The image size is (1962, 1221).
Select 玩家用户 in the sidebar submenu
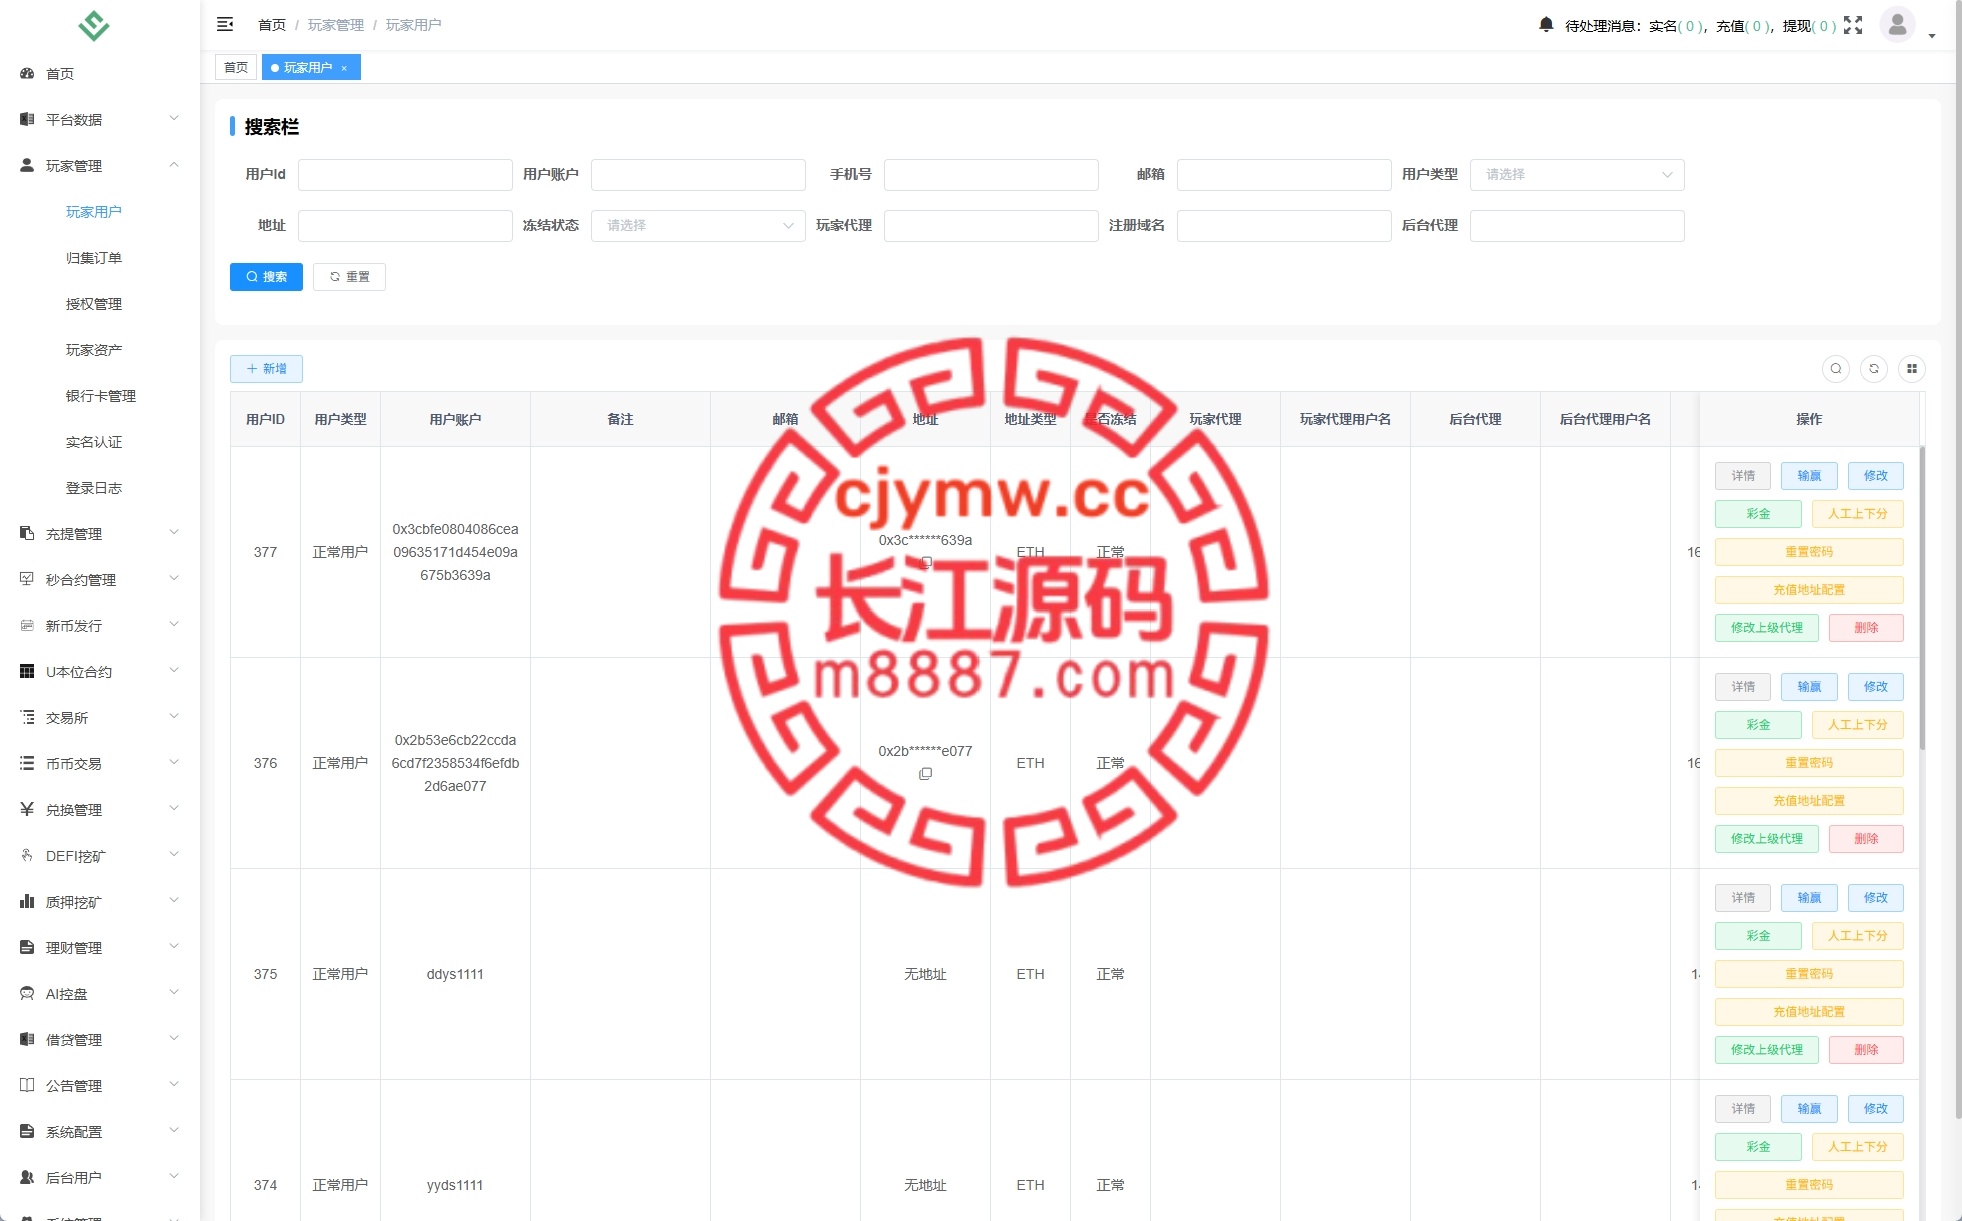[94, 211]
